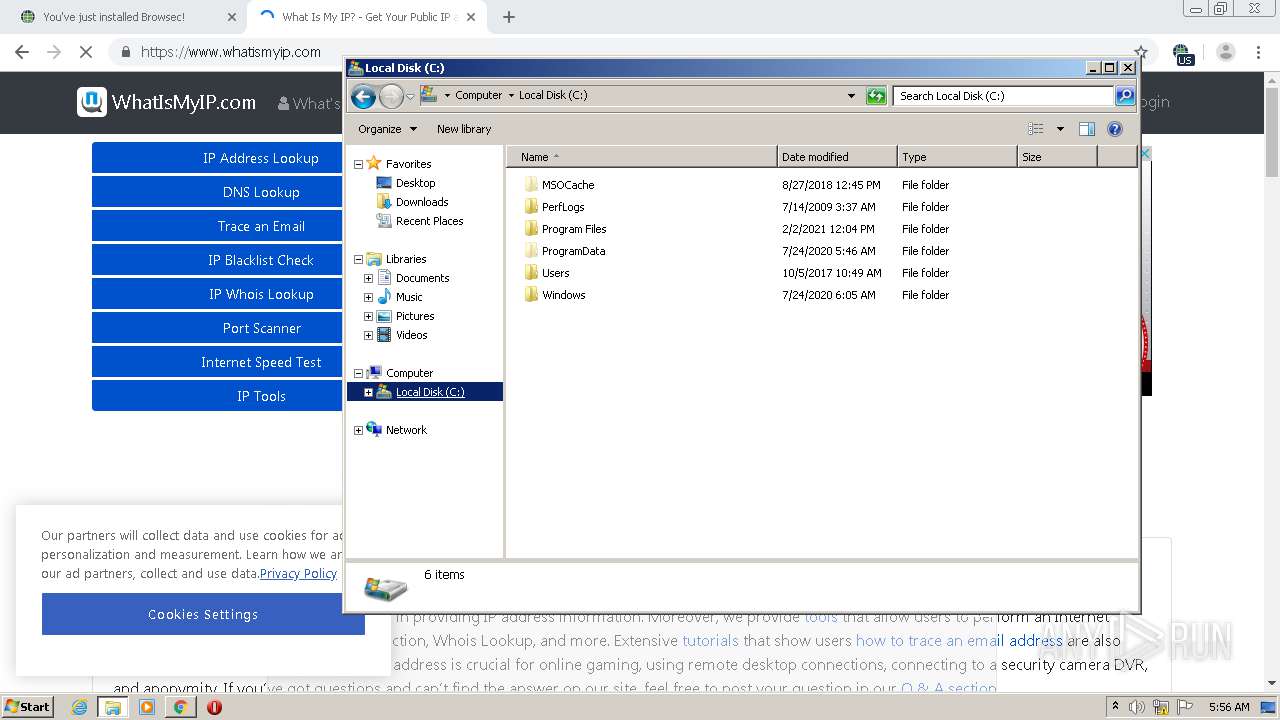This screenshot has width=1280, height=720.
Task: Sort by the Name column header
Action: 641,157
